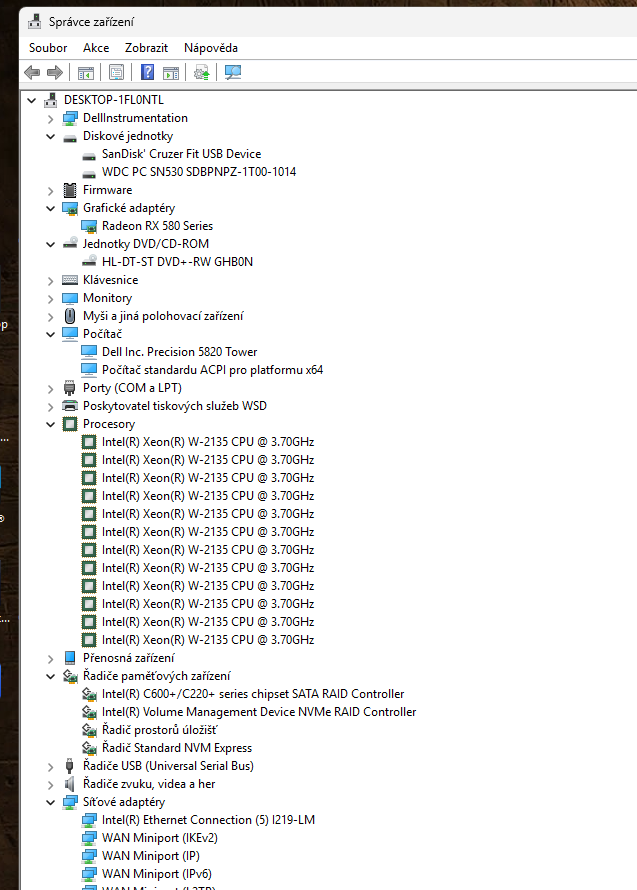This screenshot has height=890, width=637.
Task: Select the Řadiče zvuku, videa a her label
Action: [x=149, y=784]
